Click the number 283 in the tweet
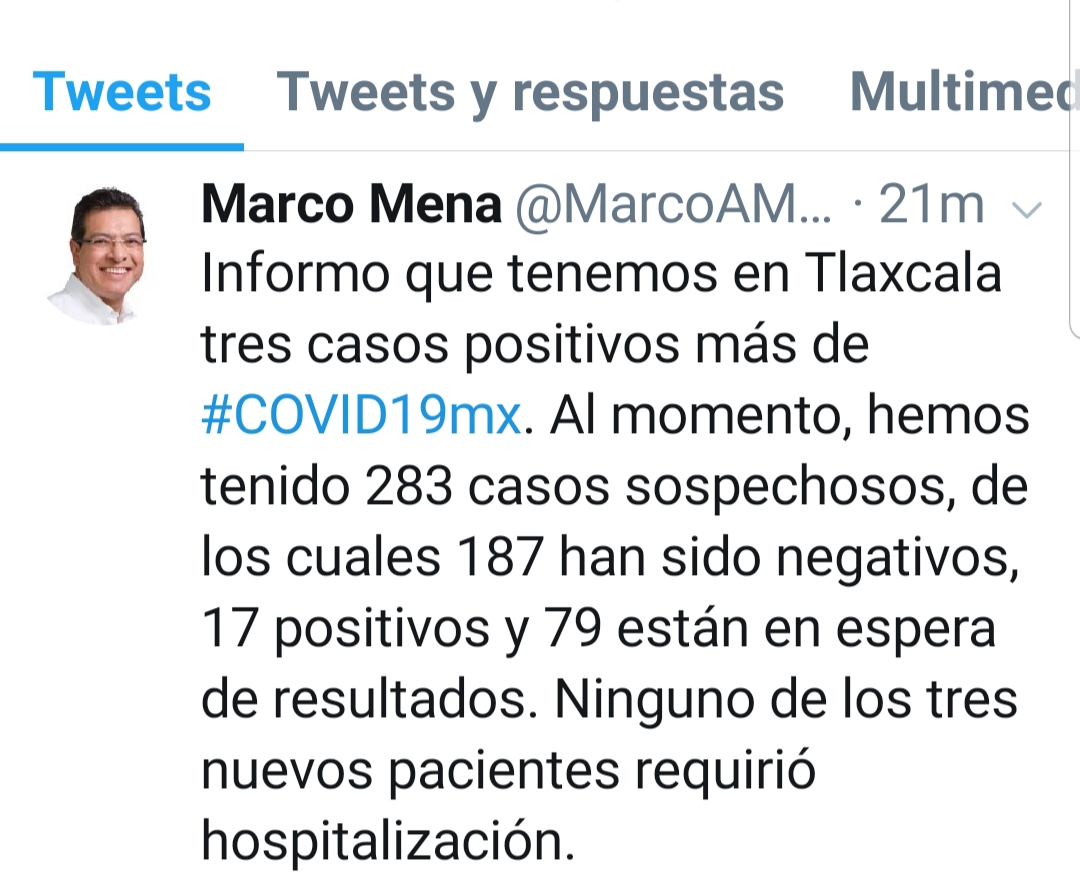The image size is (1080, 881). [x=408, y=487]
